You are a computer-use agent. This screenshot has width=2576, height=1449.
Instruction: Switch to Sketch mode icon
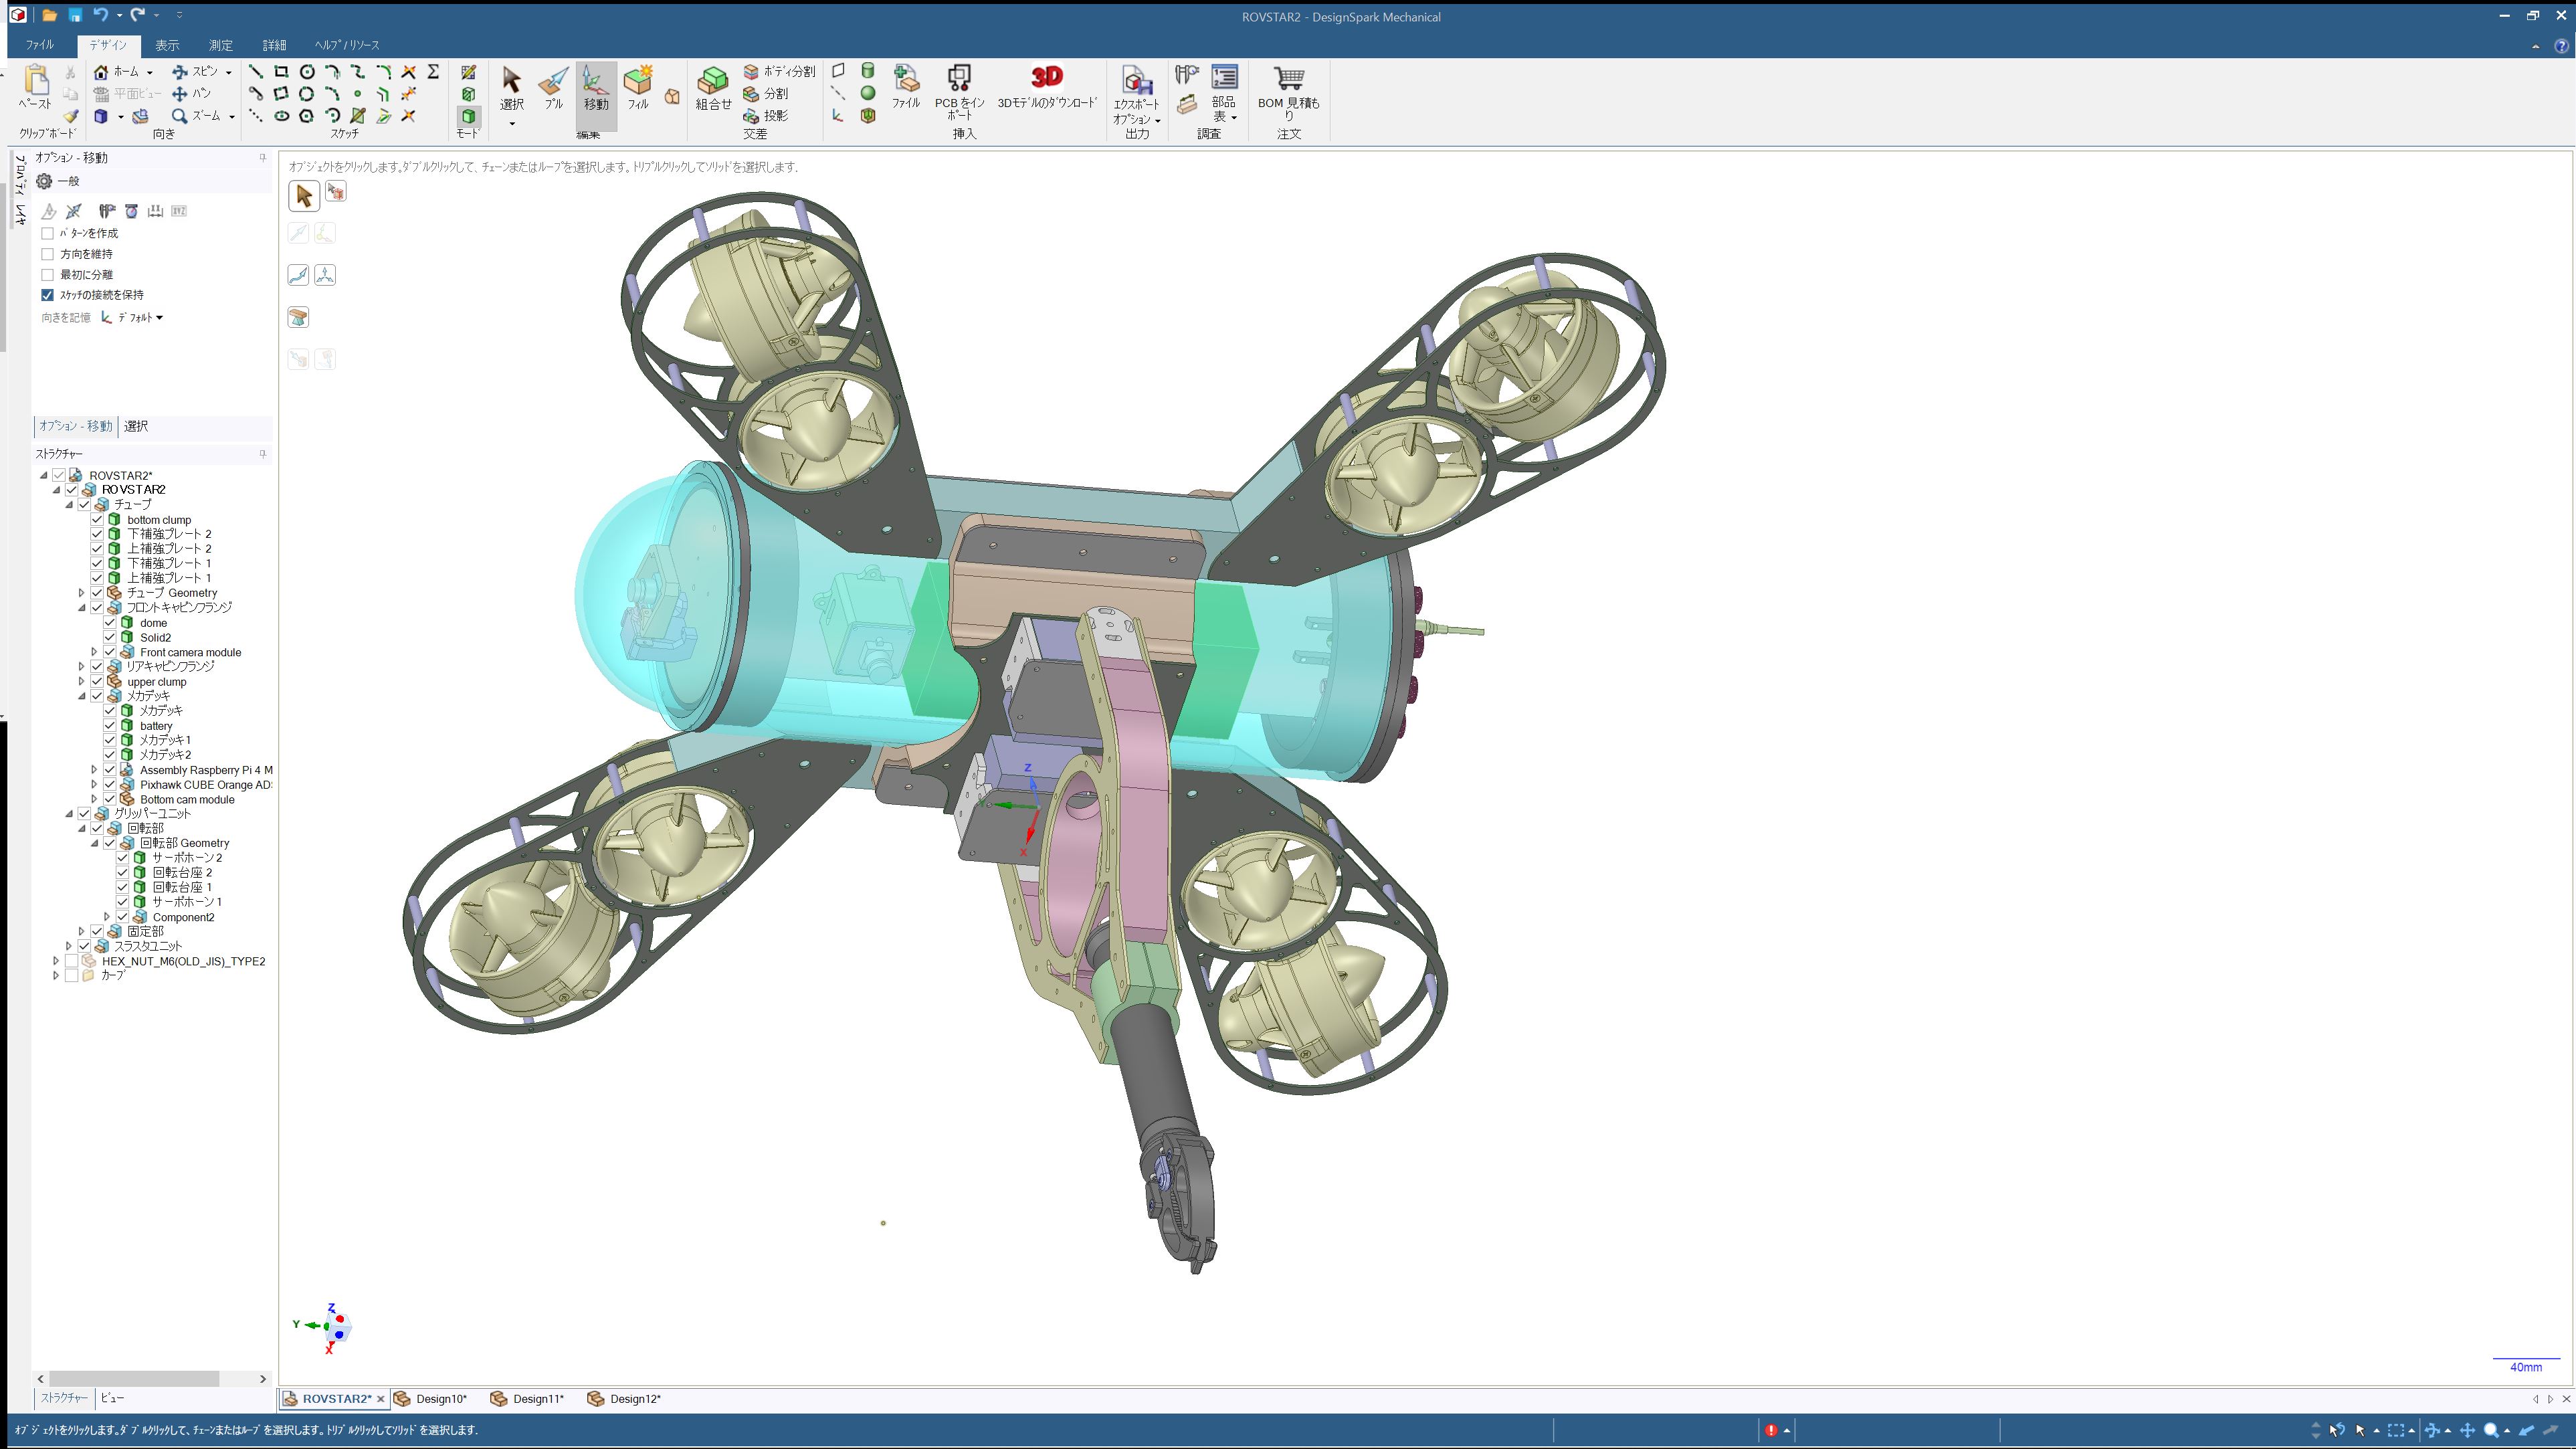(468, 72)
